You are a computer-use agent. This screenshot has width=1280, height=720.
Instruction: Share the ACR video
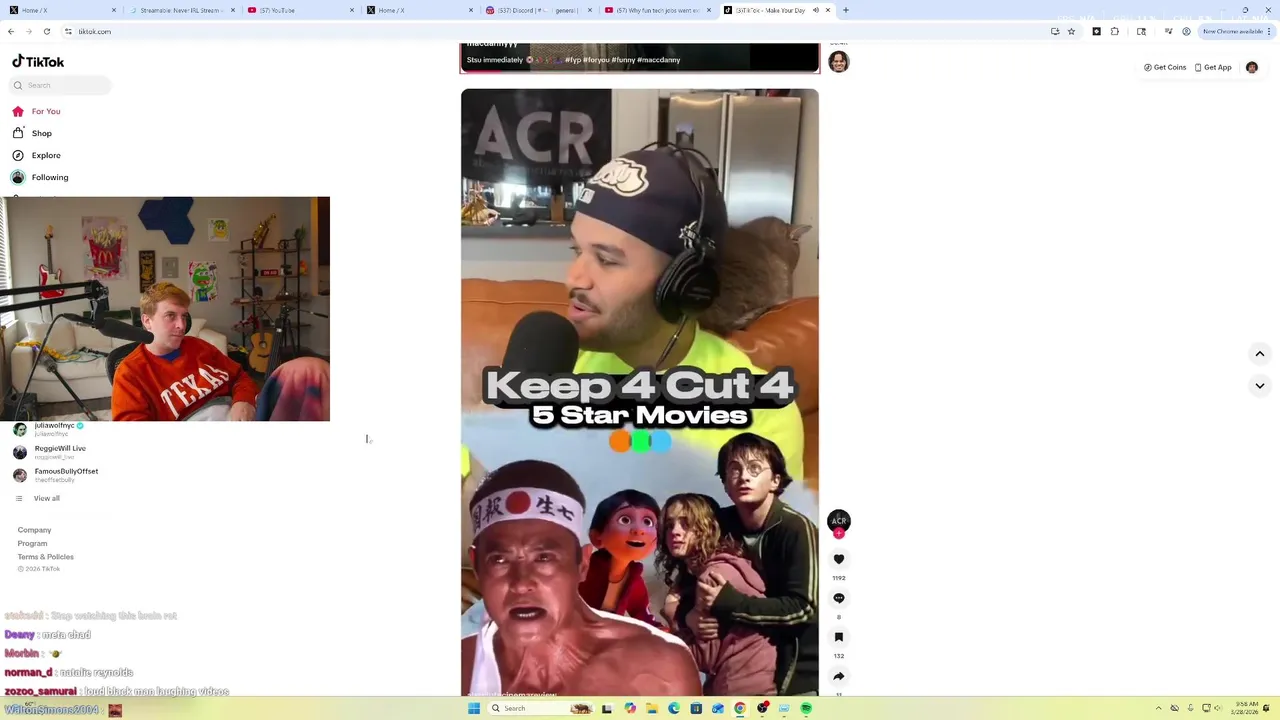[839, 676]
